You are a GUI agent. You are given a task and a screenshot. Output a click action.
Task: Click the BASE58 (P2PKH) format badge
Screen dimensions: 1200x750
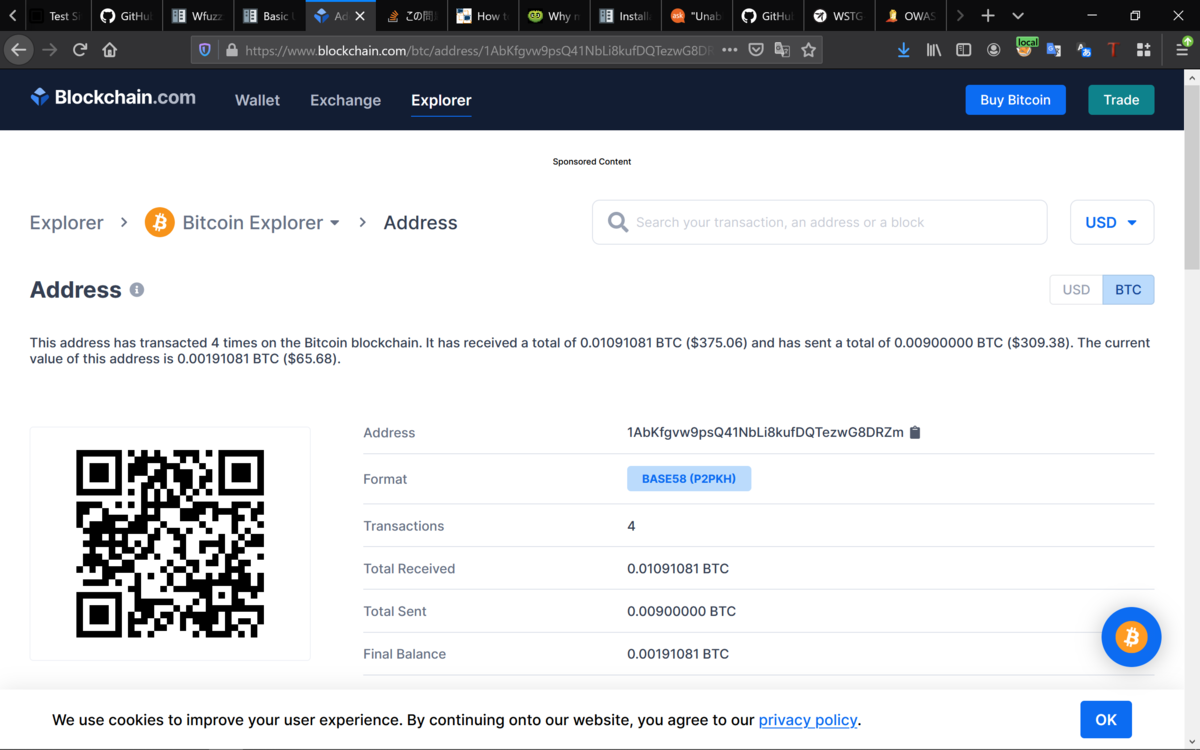[x=689, y=479]
